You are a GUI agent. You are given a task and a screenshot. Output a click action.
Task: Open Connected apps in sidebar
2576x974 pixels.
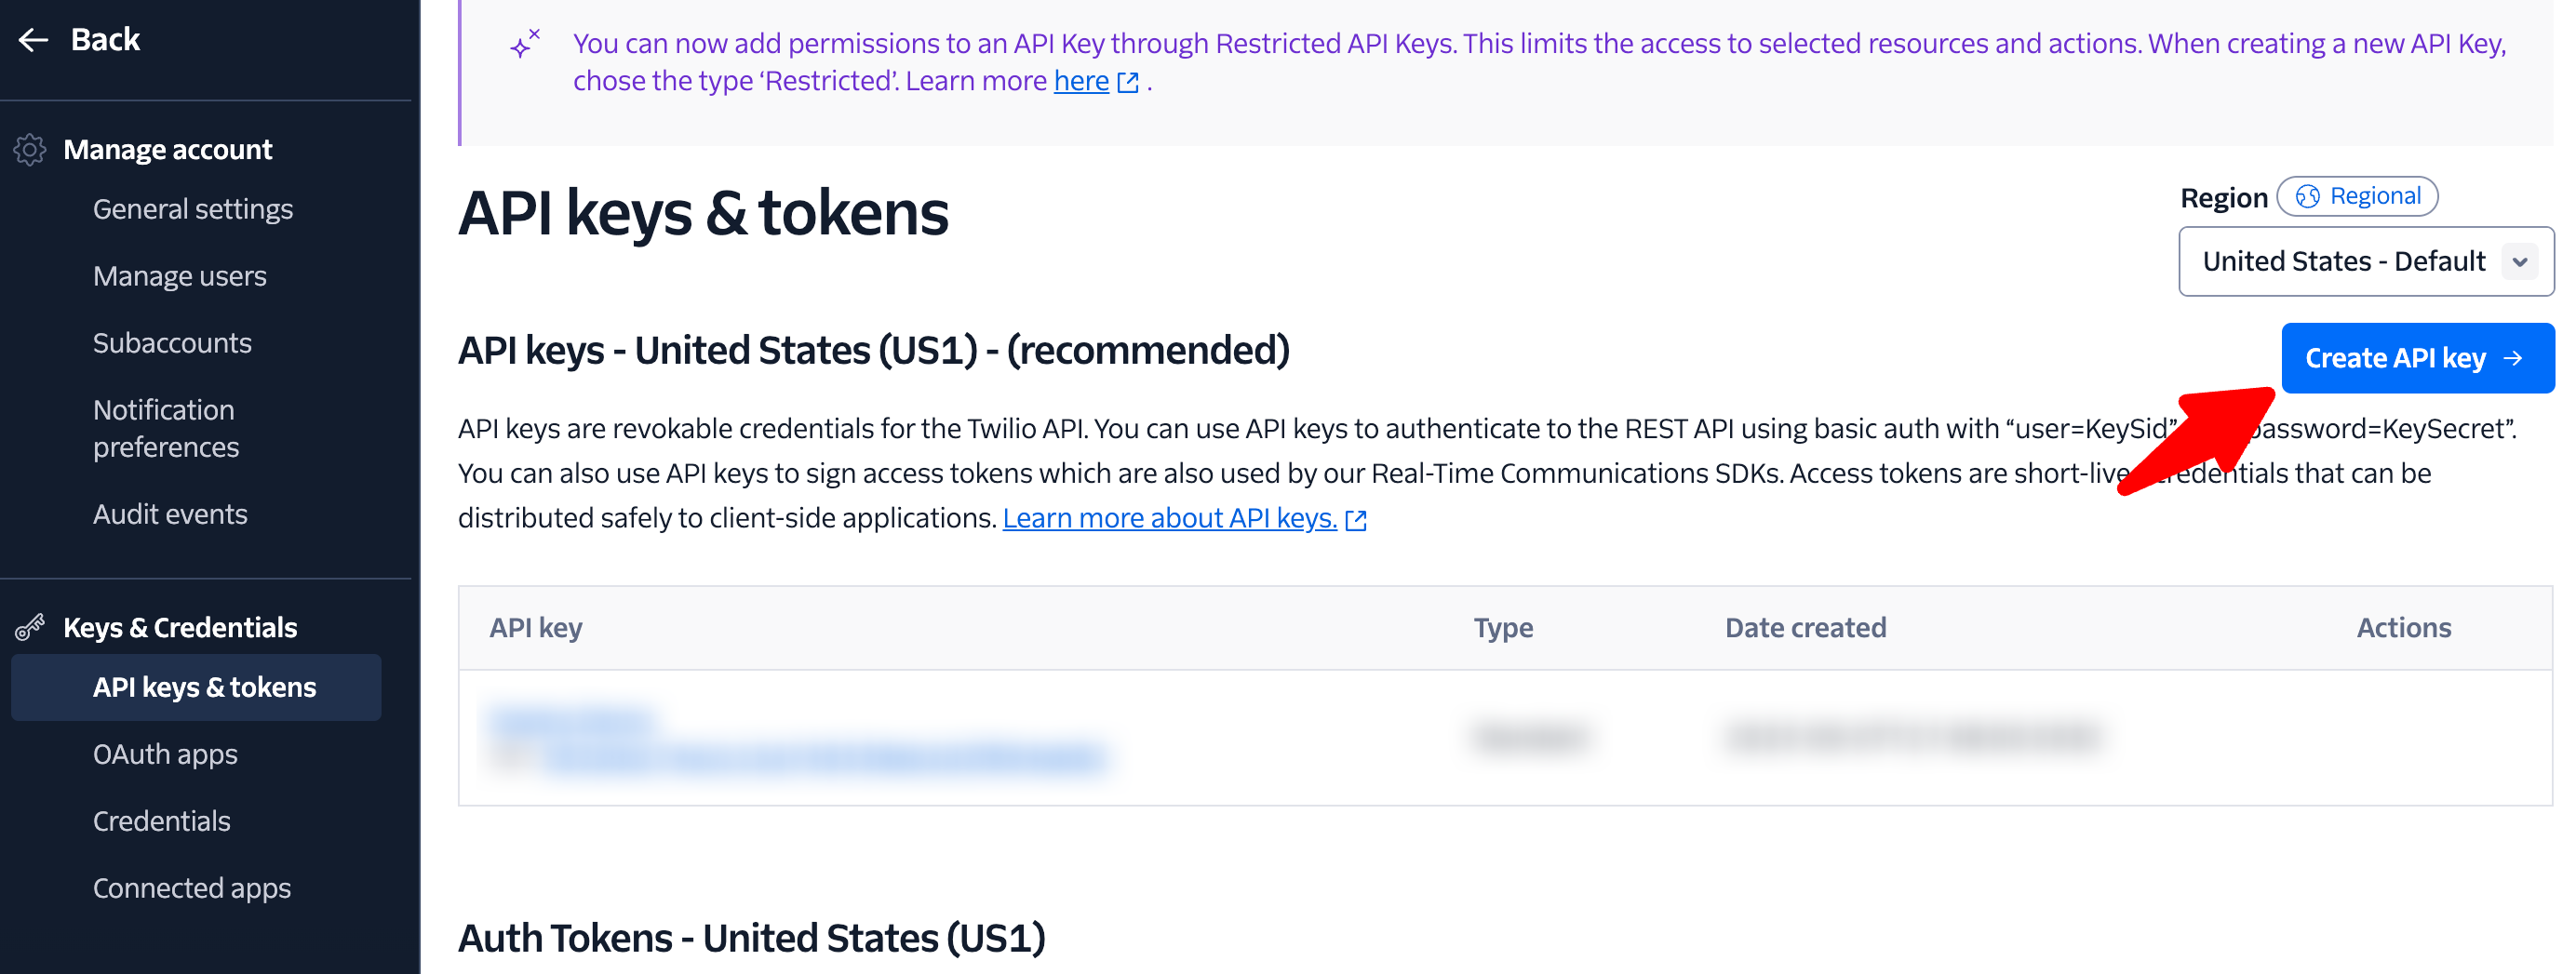pos(192,888)
